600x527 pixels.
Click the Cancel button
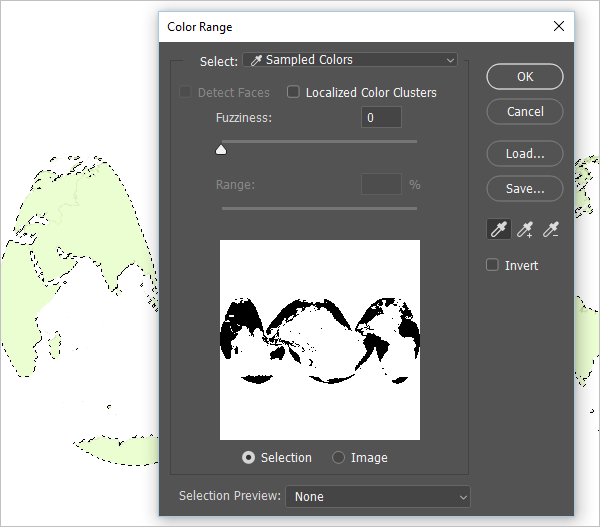pyautogui.click(x=525, y=112)
